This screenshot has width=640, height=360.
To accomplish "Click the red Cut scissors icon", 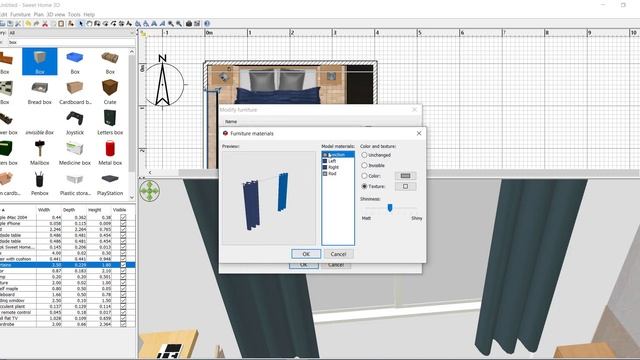I will (45, 24).
